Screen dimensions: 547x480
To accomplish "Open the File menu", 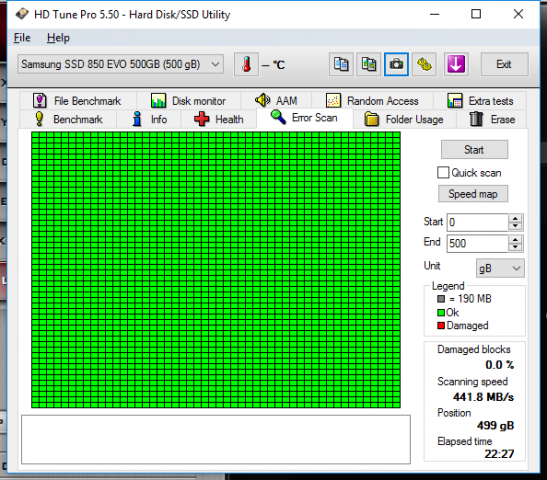I will (22, 38).
